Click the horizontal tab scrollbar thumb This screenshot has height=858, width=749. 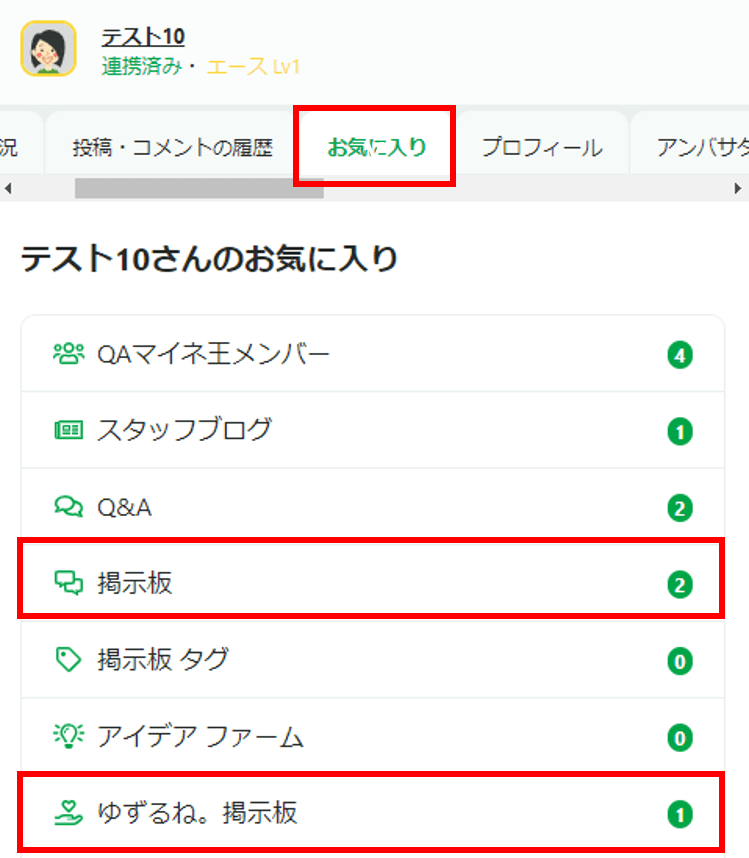click(198, 188)
